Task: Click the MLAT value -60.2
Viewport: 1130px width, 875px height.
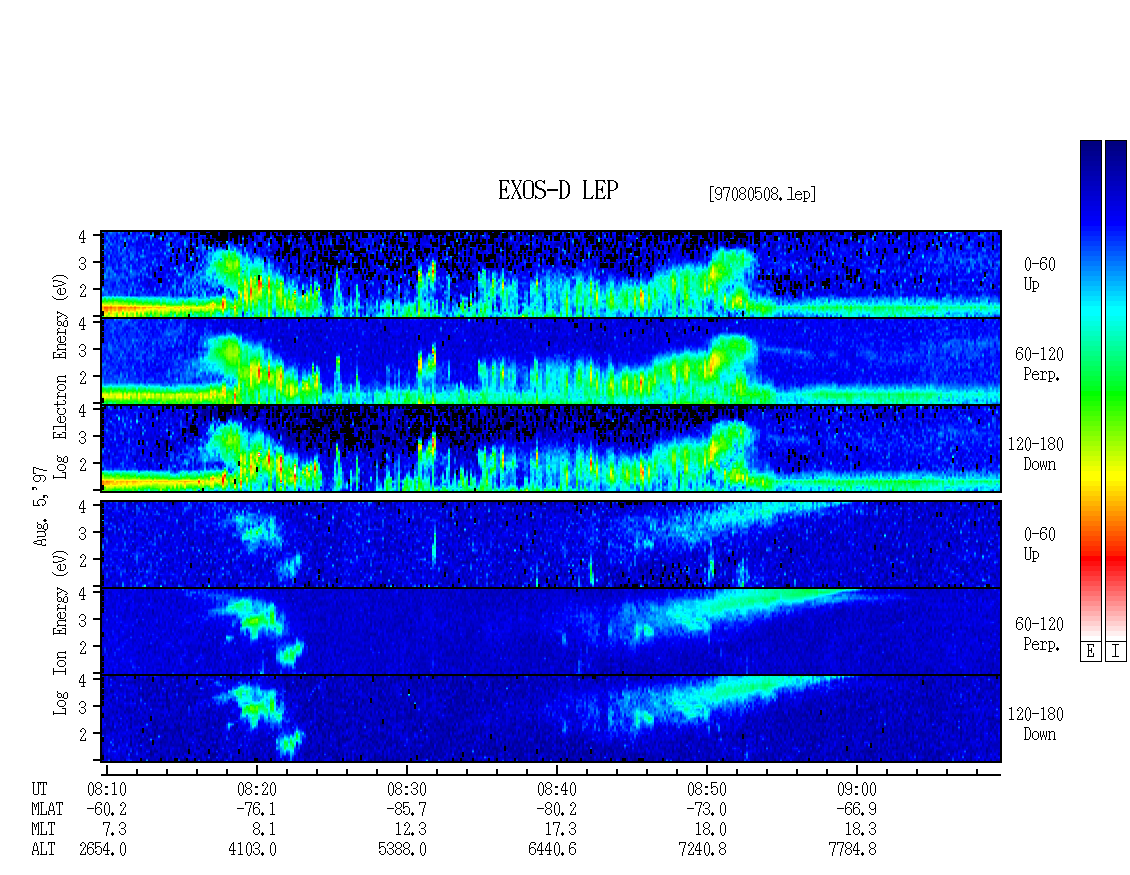Action: 107,809
